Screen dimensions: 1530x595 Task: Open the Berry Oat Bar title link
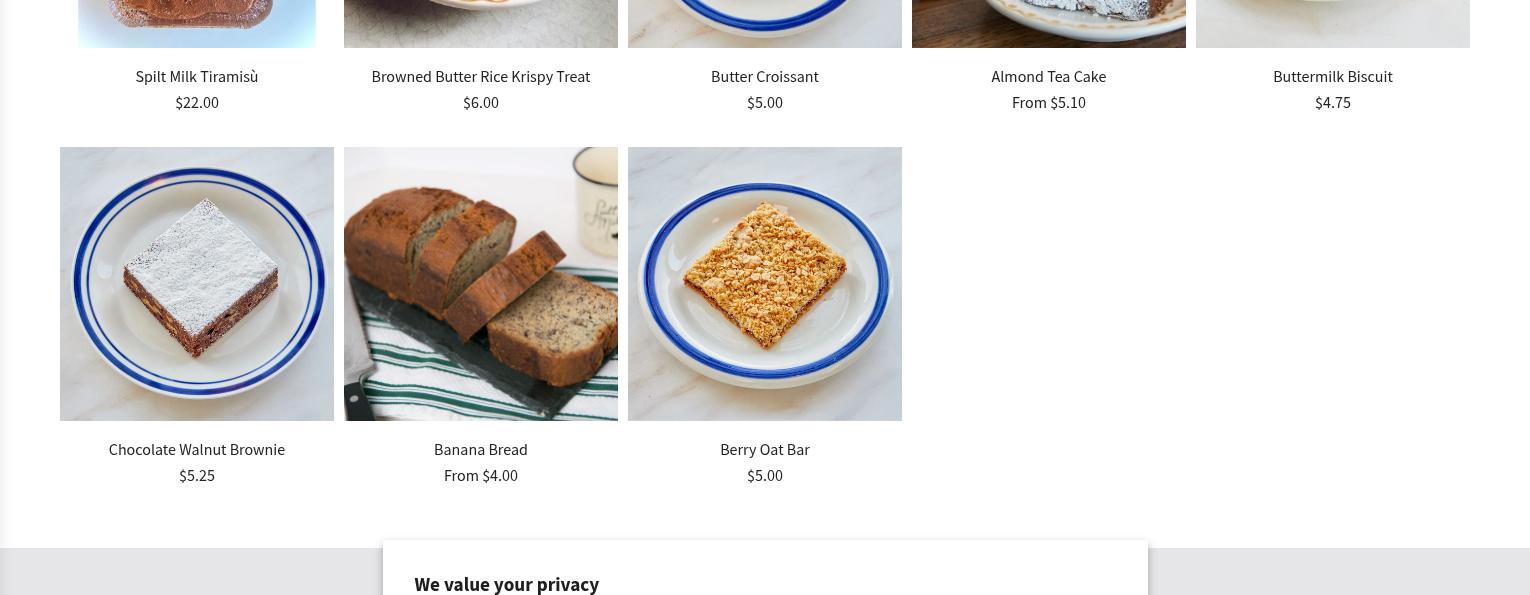765,450
